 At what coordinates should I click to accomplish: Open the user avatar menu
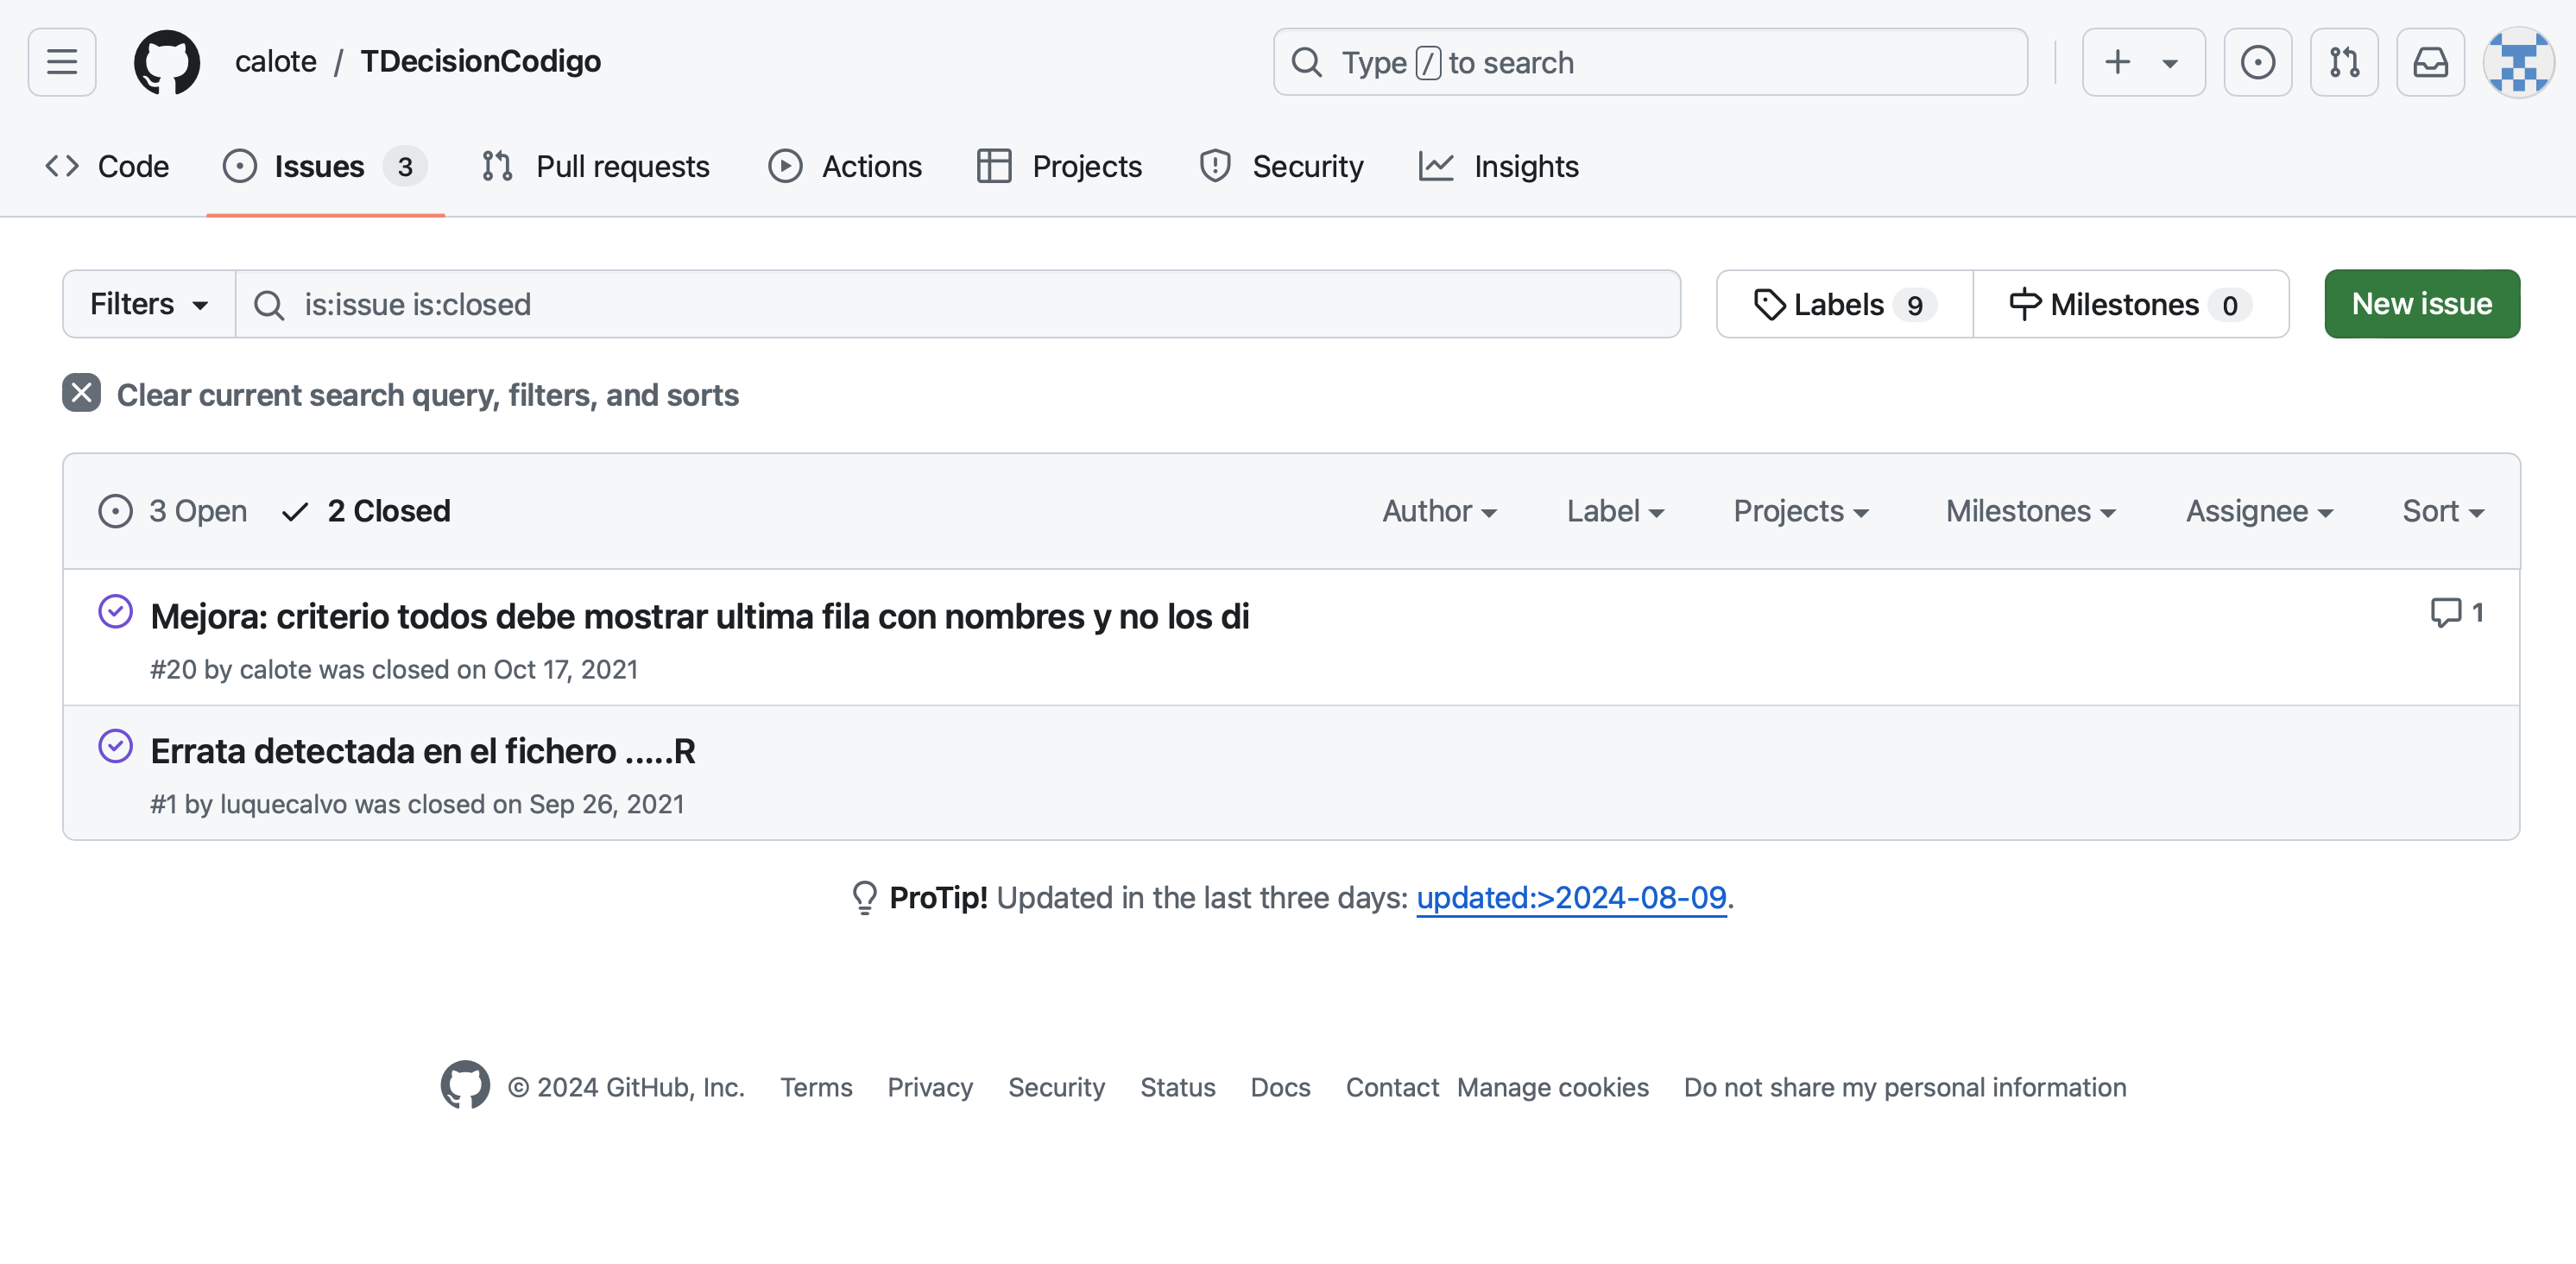(x=2518, y=62)
